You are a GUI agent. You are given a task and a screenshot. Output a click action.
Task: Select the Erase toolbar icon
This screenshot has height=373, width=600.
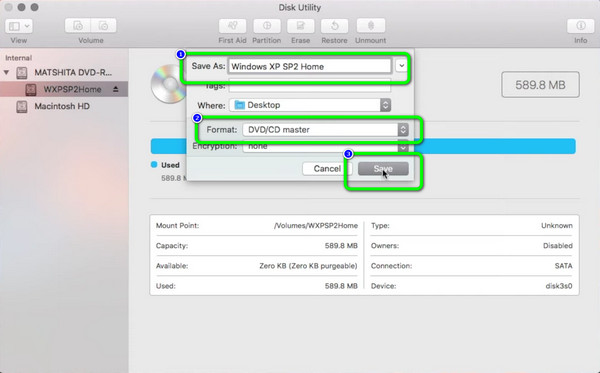click(x=300, y=26)
